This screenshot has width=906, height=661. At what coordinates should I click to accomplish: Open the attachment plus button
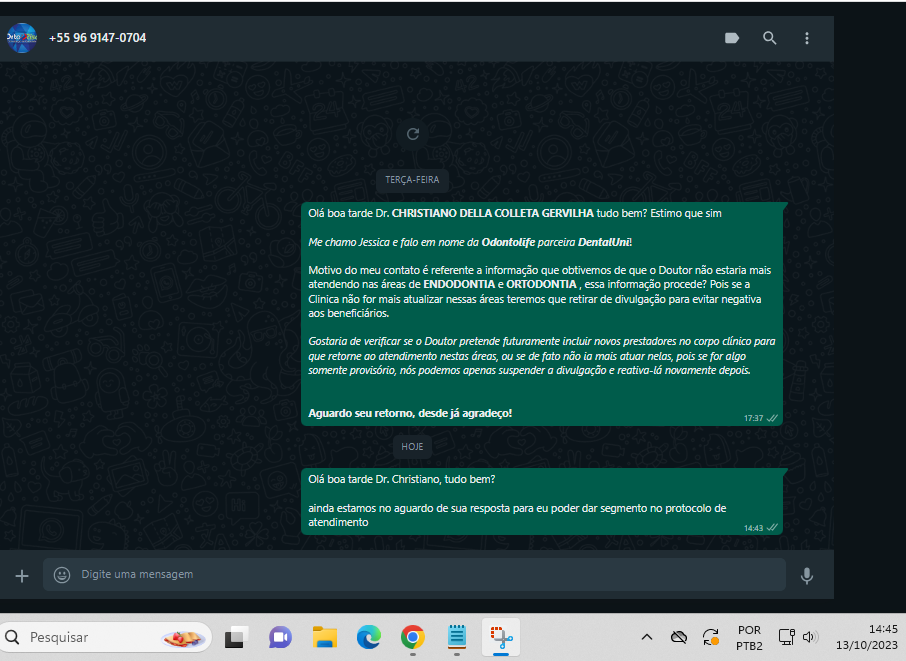coord(22,575)
